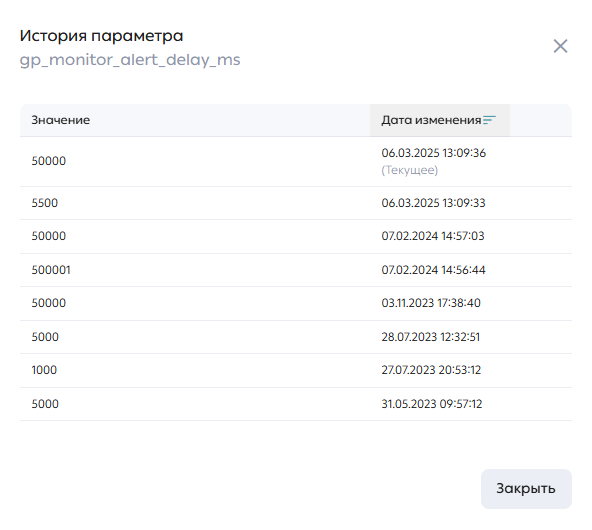592x530 pixels.
Task: Click date 06.03.2025 13:09:36
Action: 433,153
